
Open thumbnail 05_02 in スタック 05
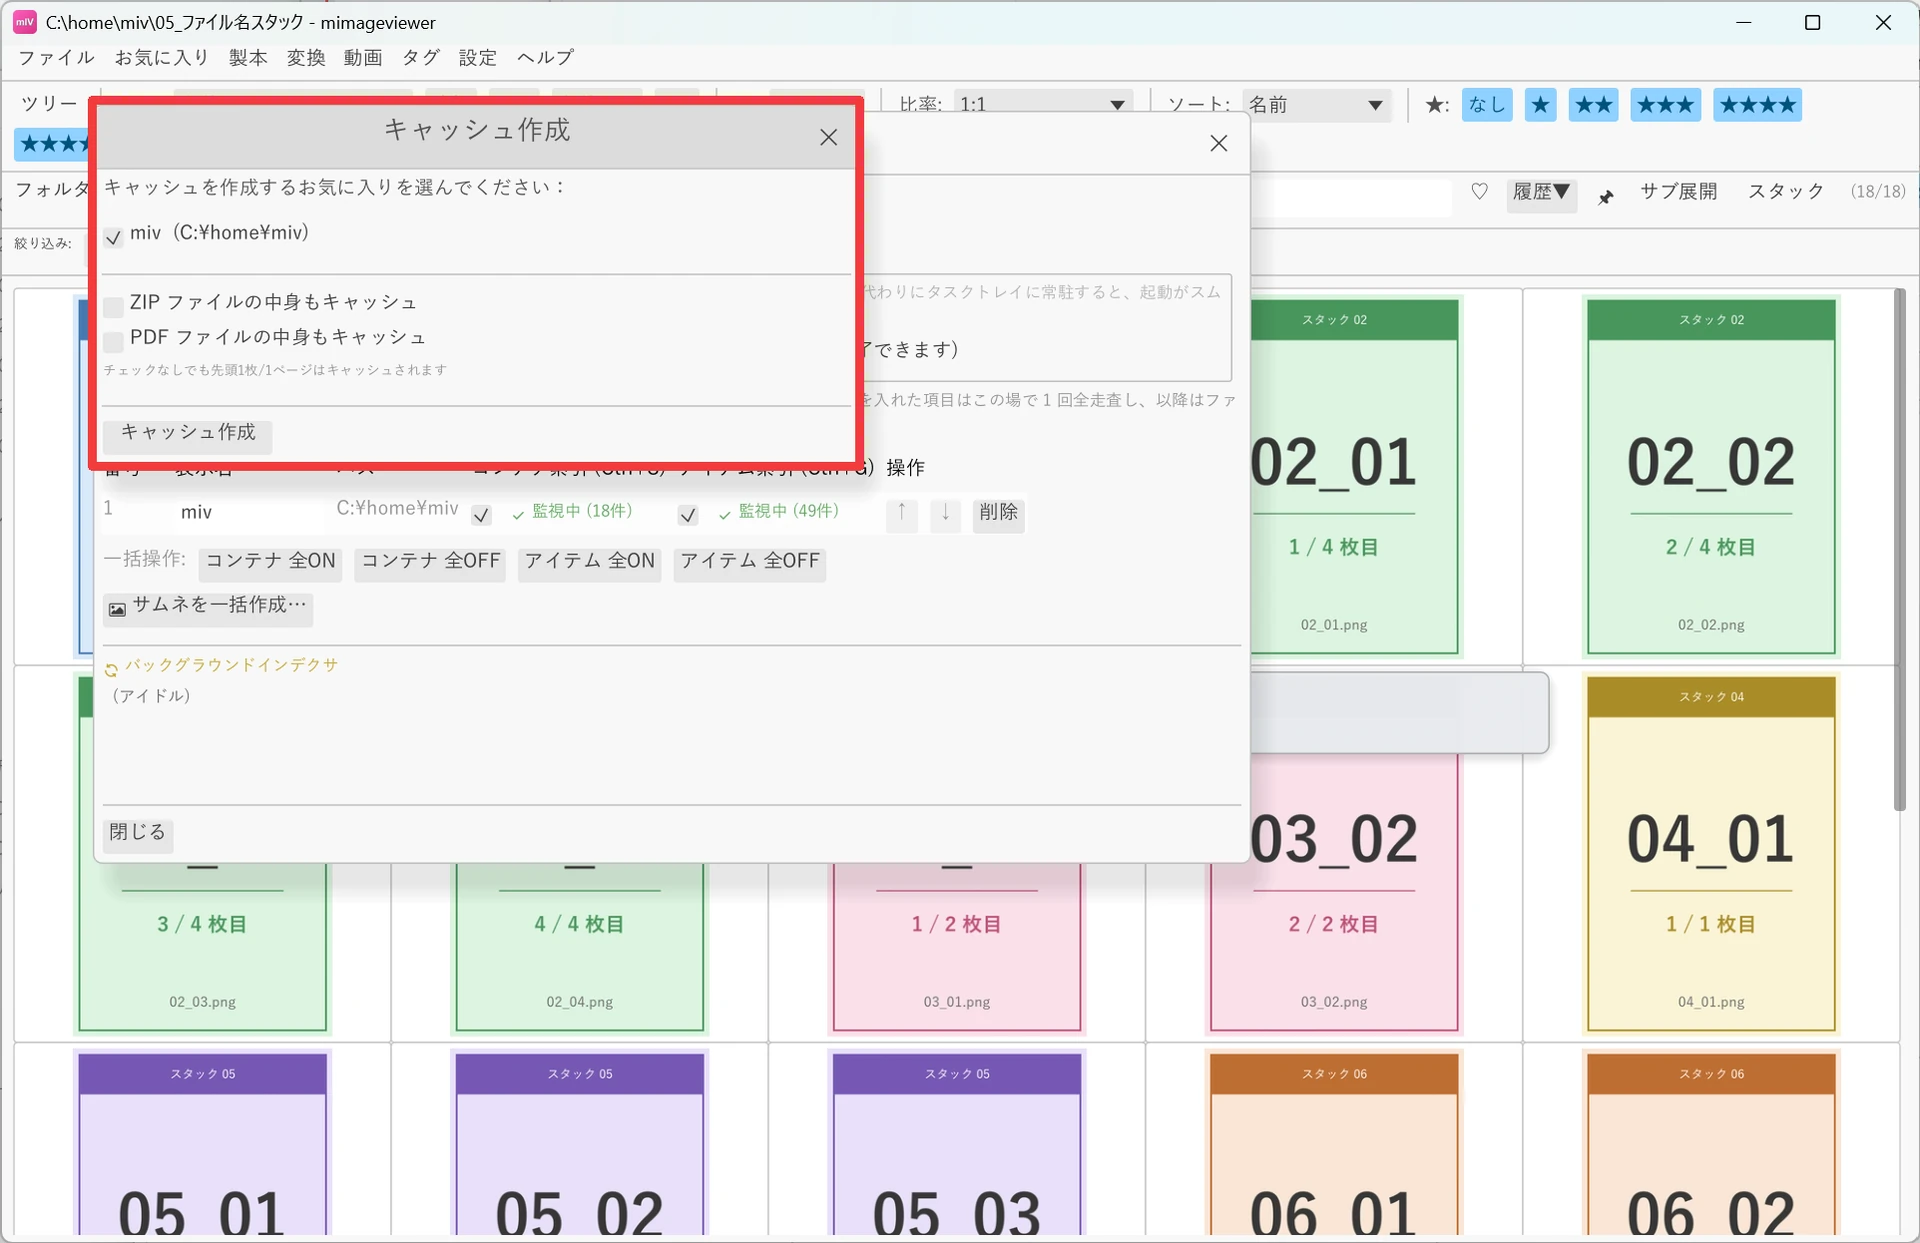(x=579, y=1144)
